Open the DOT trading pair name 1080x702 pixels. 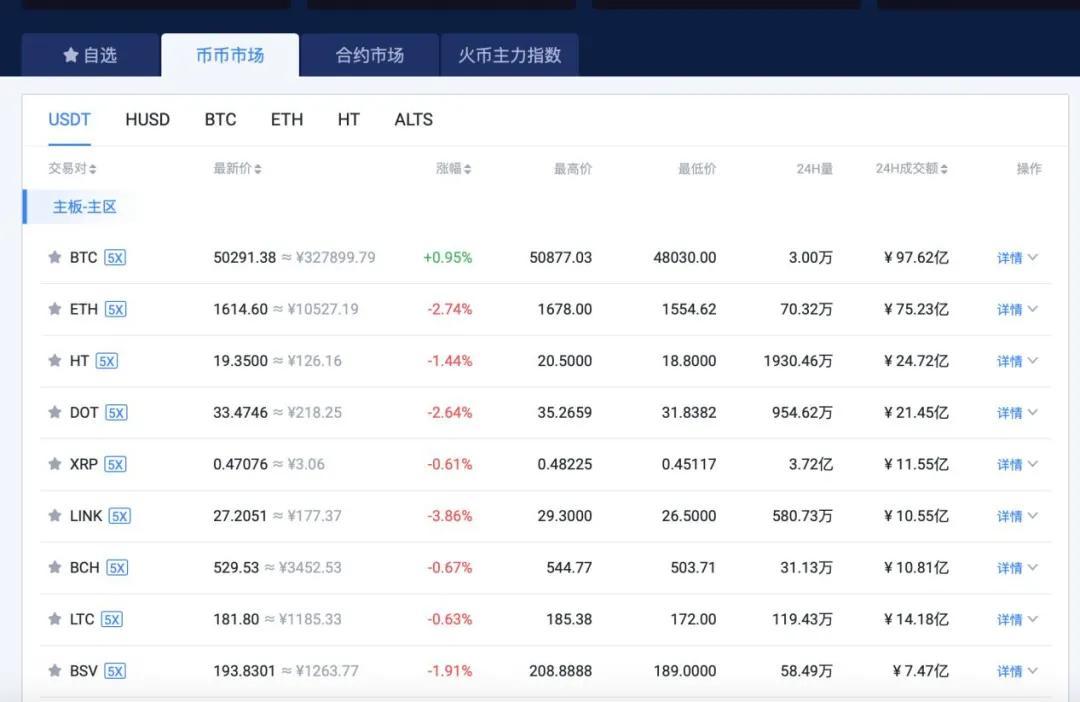point(84,413)
